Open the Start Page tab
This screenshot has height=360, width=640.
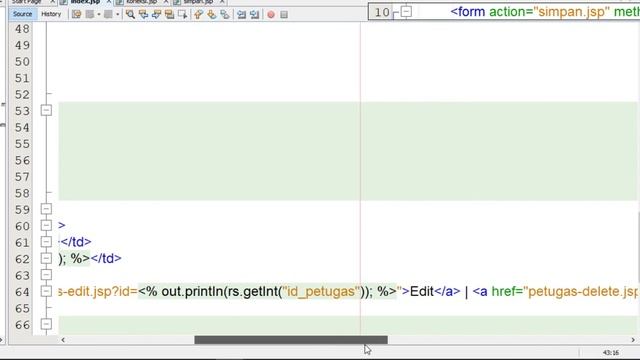pos(27,2)
